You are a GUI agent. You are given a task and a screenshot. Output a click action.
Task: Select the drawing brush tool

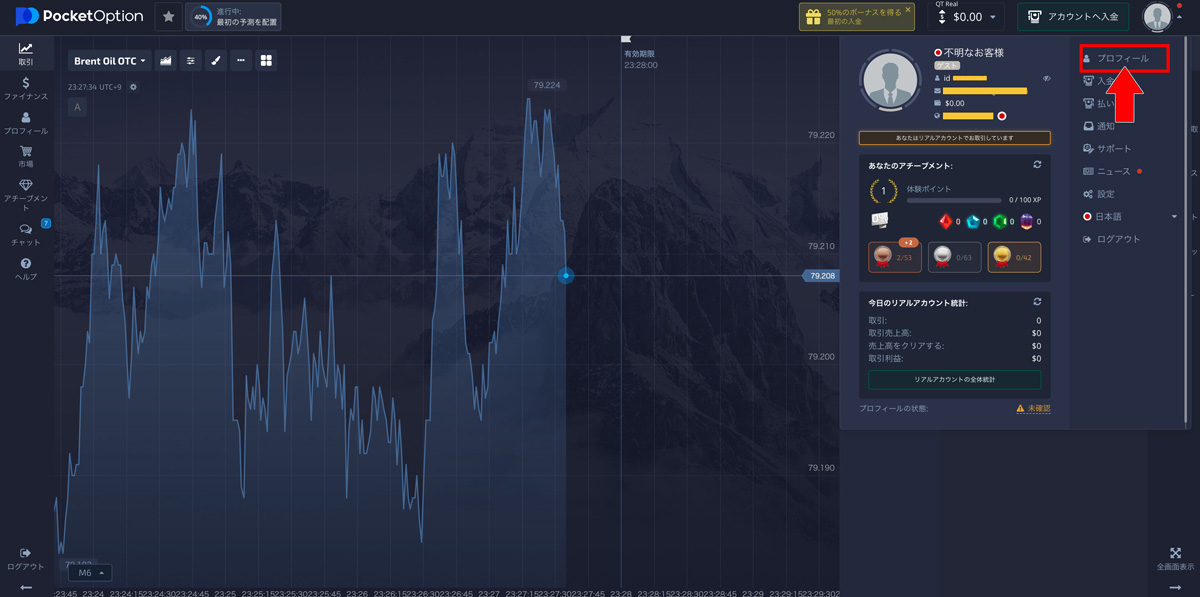(216, 61)
